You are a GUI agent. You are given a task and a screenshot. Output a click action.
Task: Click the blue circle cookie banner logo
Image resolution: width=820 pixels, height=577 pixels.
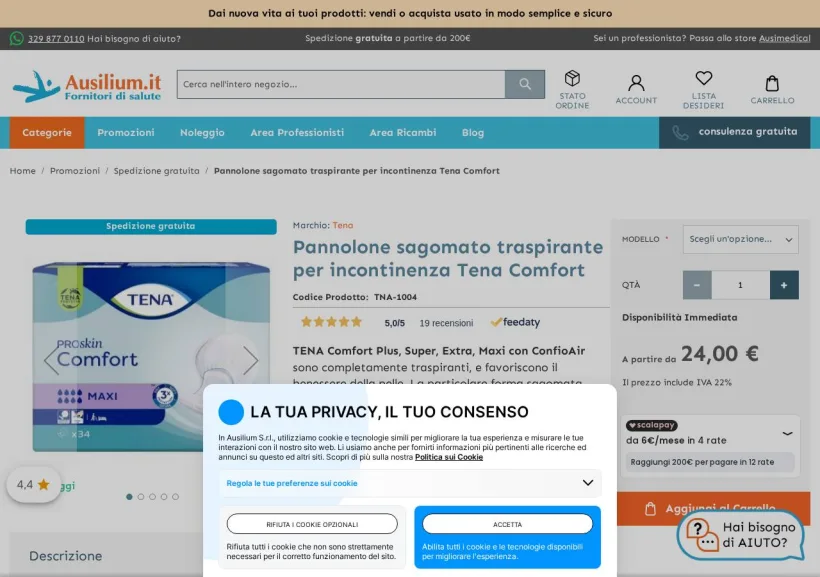coord(231,412)
